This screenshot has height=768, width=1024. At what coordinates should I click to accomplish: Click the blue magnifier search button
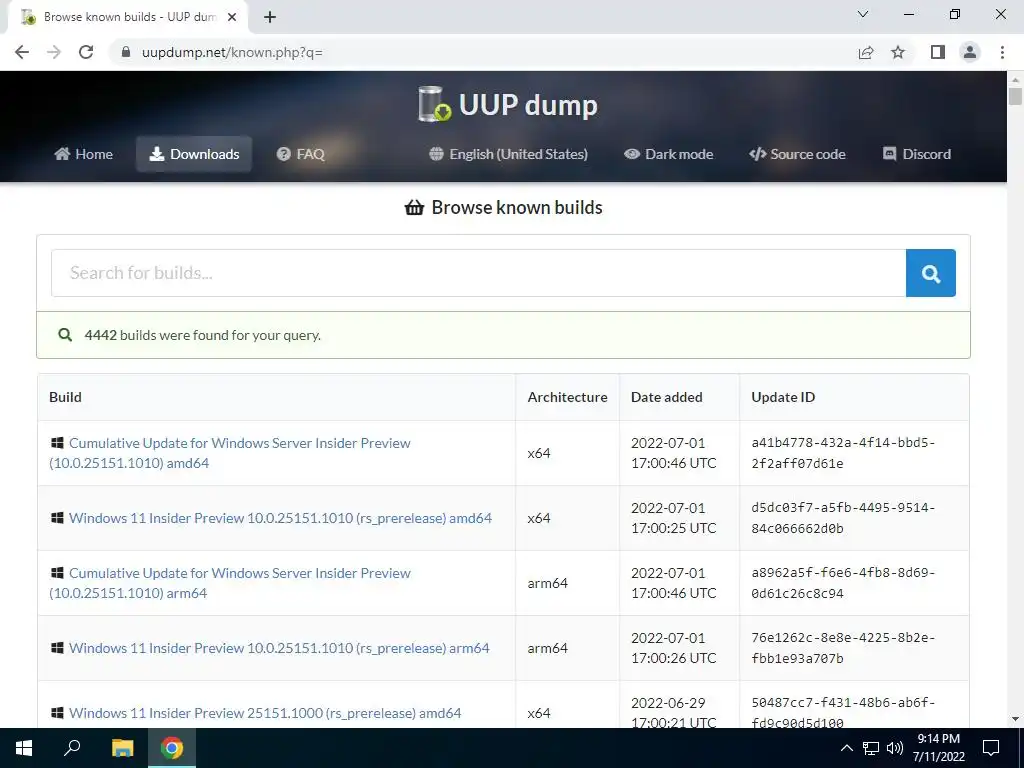pyautogui.click(x=931, y=273)
